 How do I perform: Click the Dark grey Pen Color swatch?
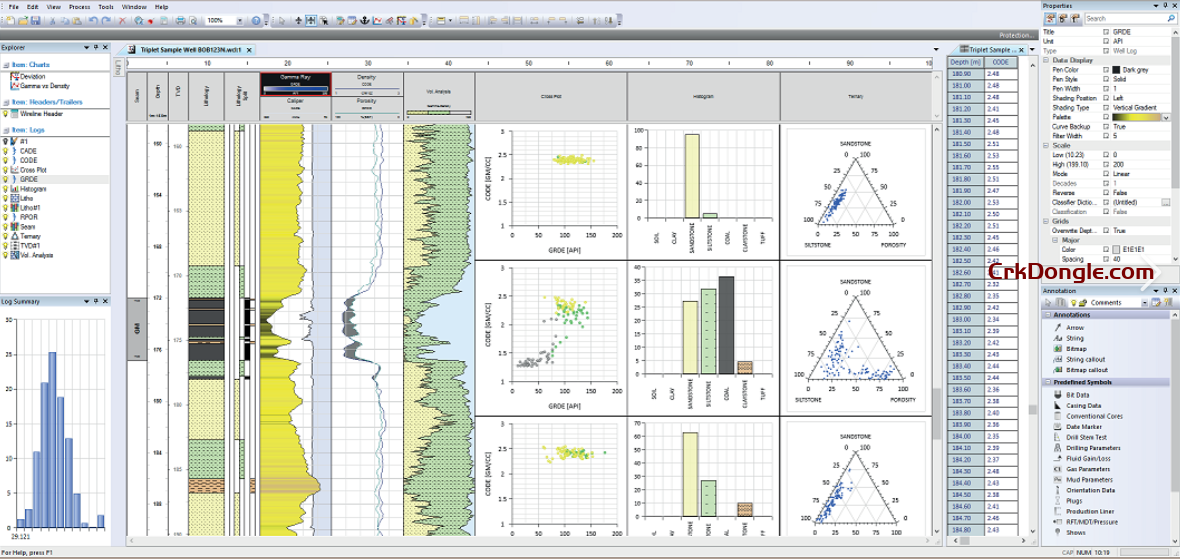(1117, 69)
